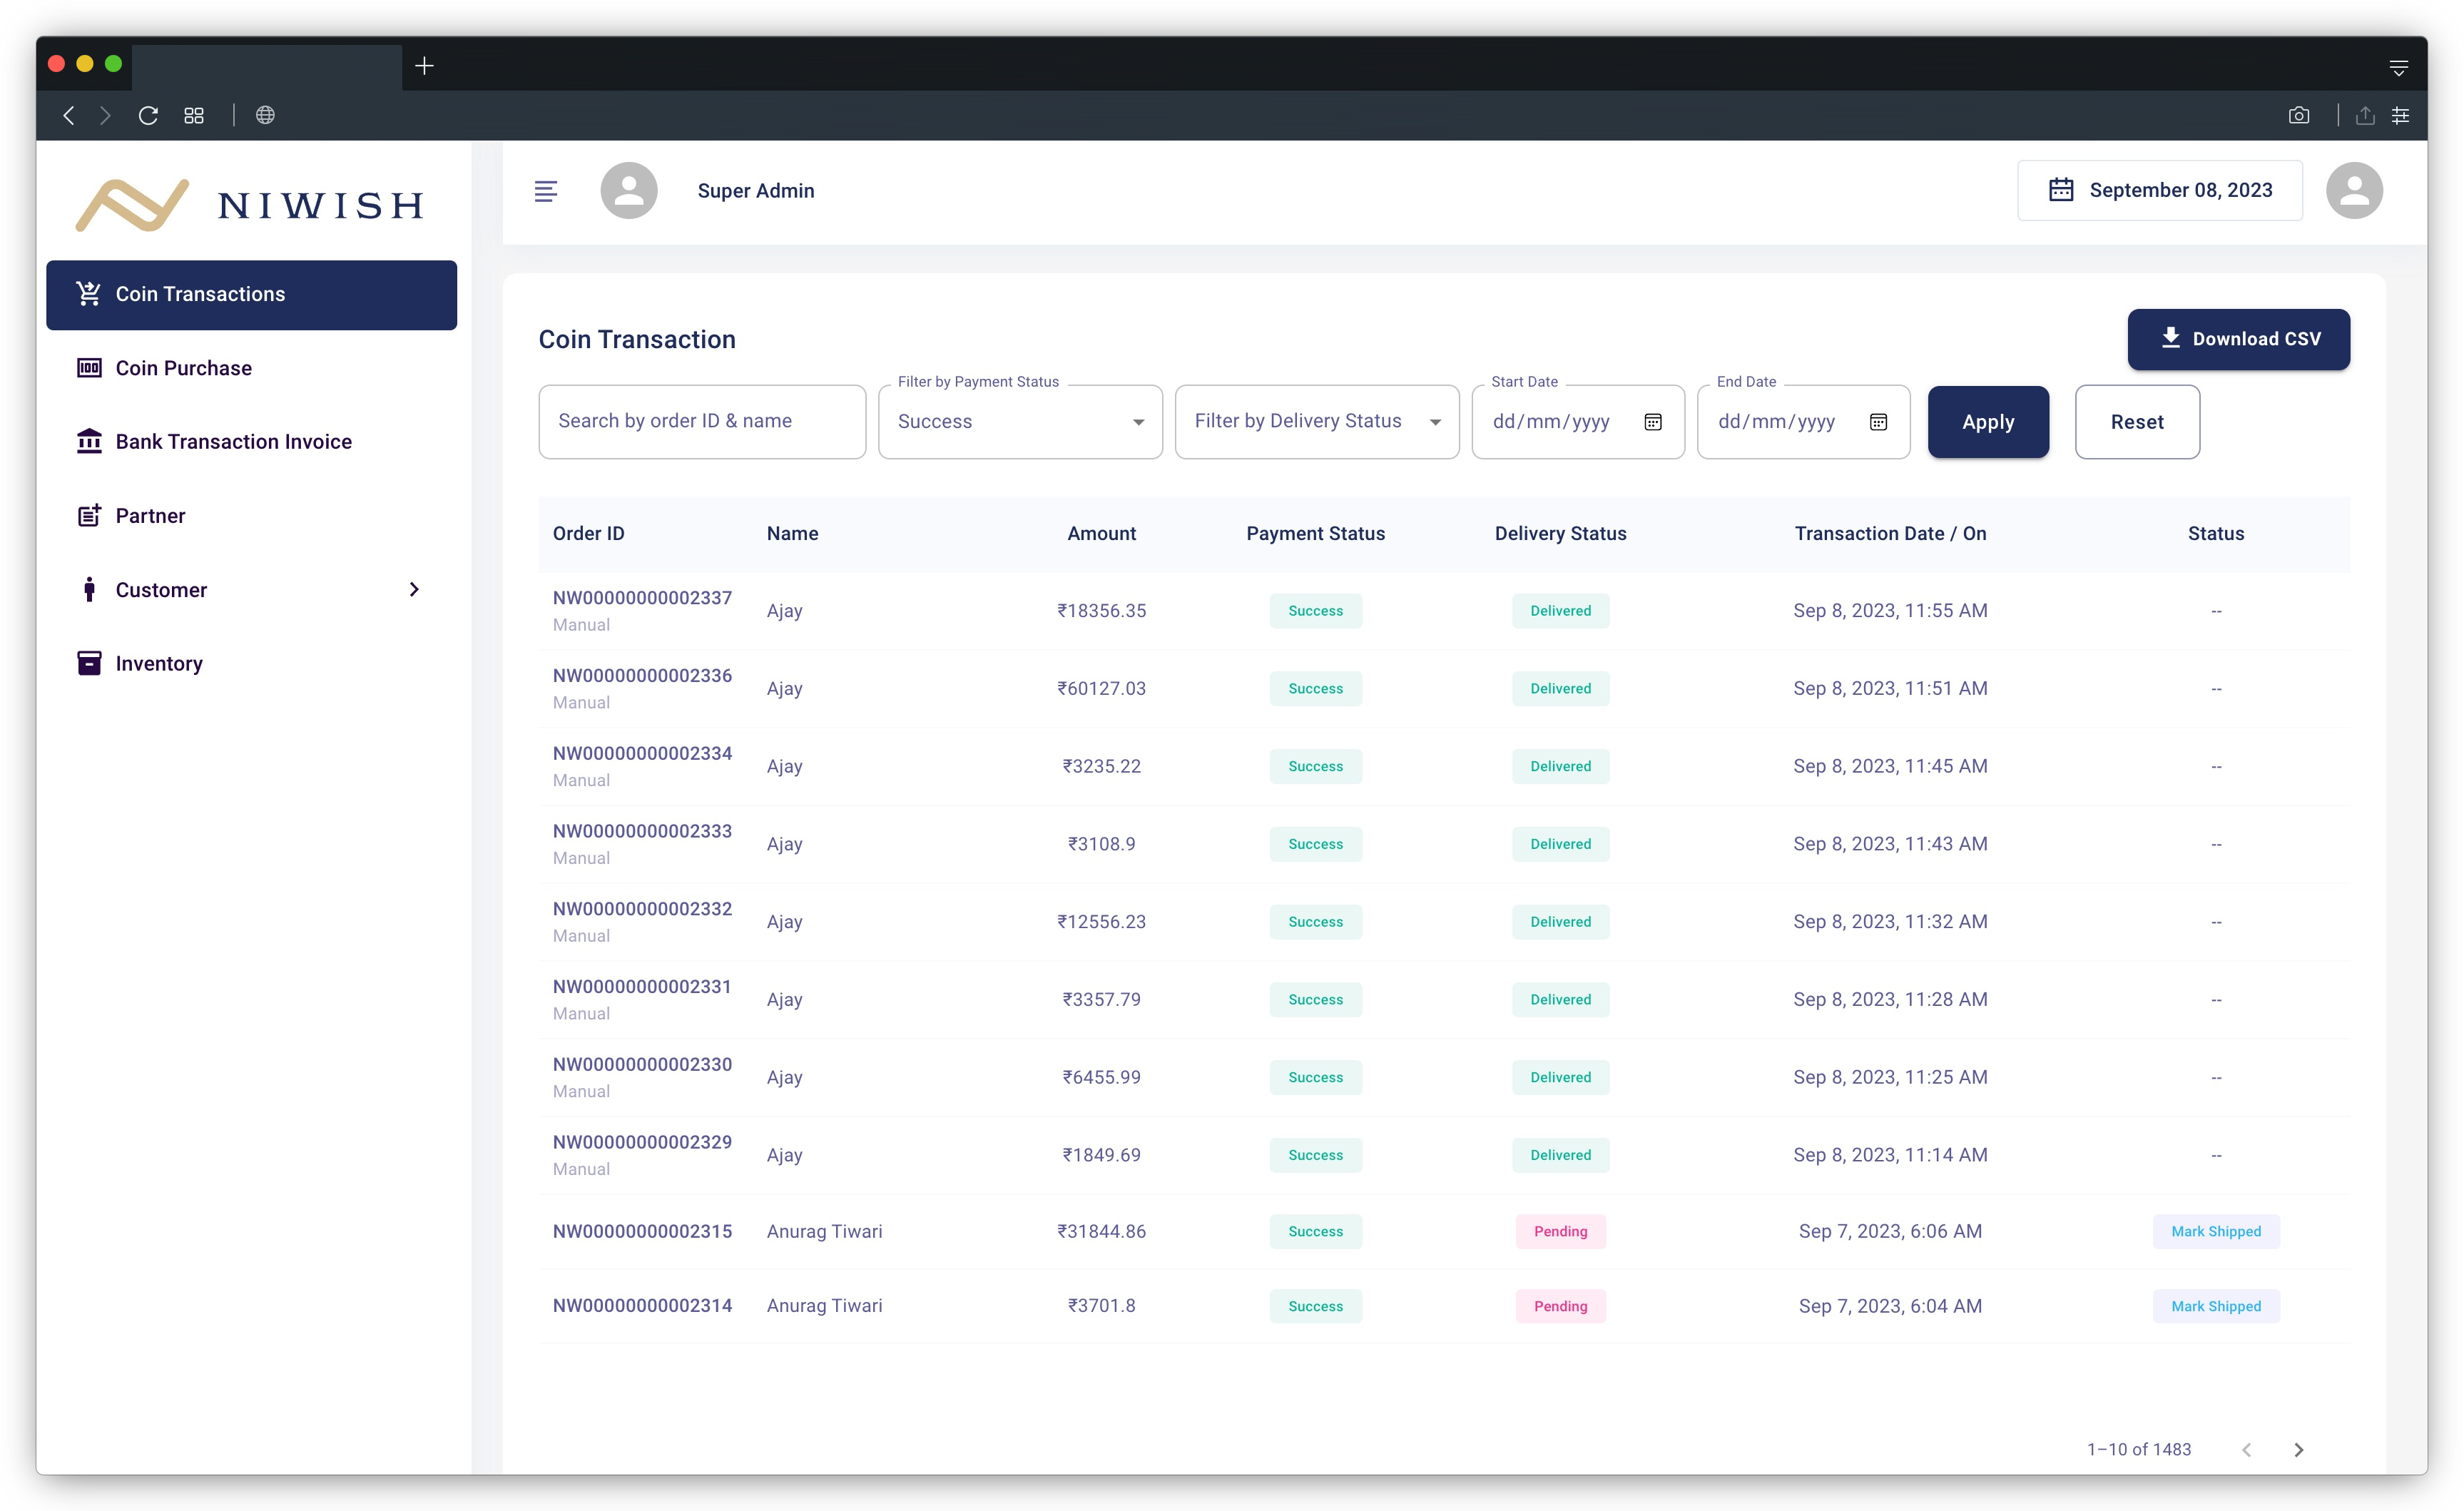This screenshot has height=1511, width=2464.
Task: Open browser settings sliders icon
Action: click(x=2400, y=115)
